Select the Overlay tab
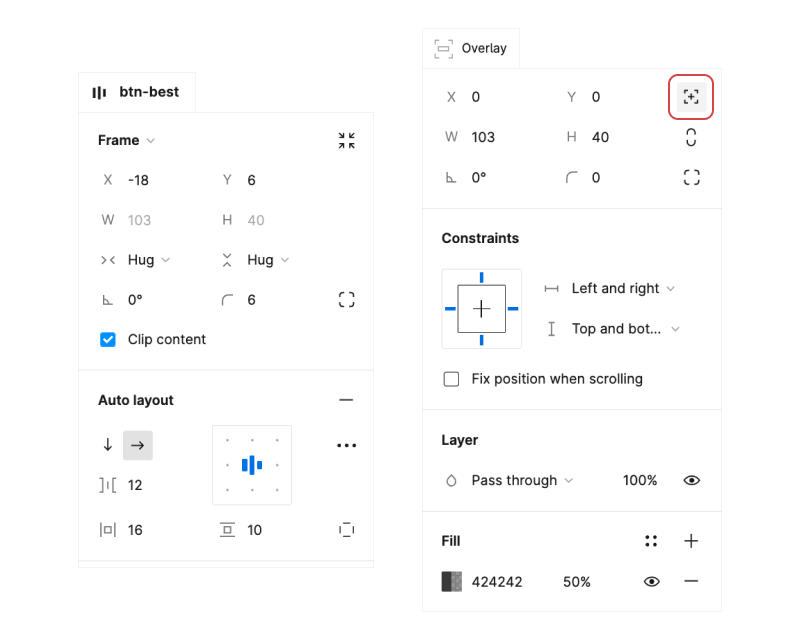 click(471, 48)
